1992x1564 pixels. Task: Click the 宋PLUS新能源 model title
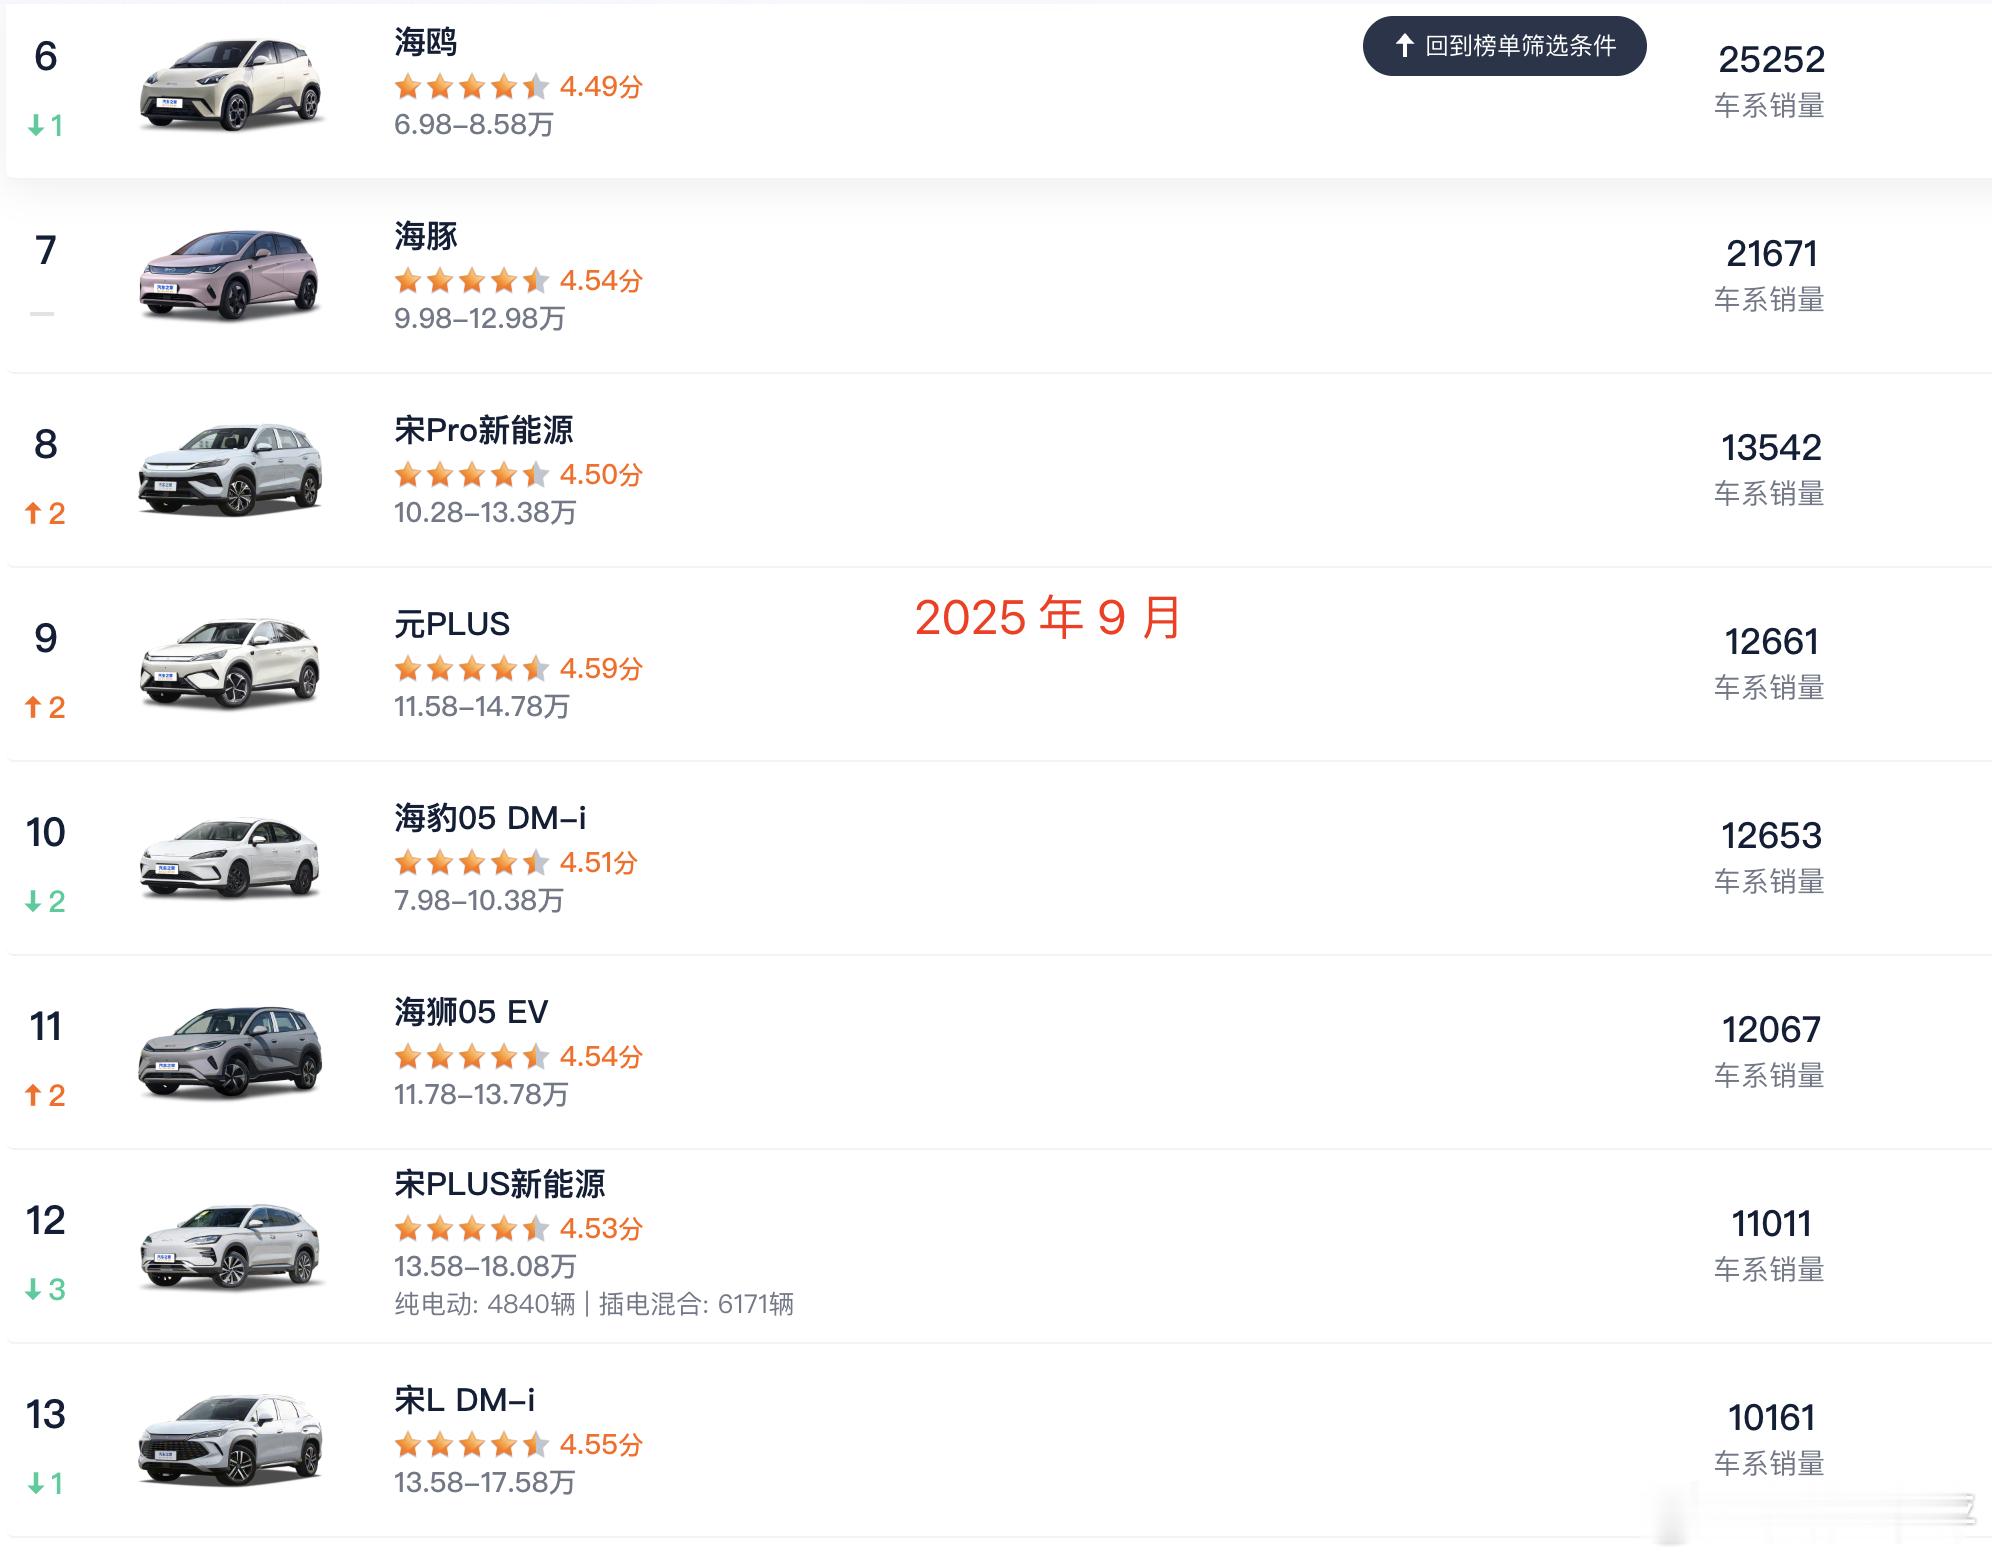click(x=500, y=1184)
